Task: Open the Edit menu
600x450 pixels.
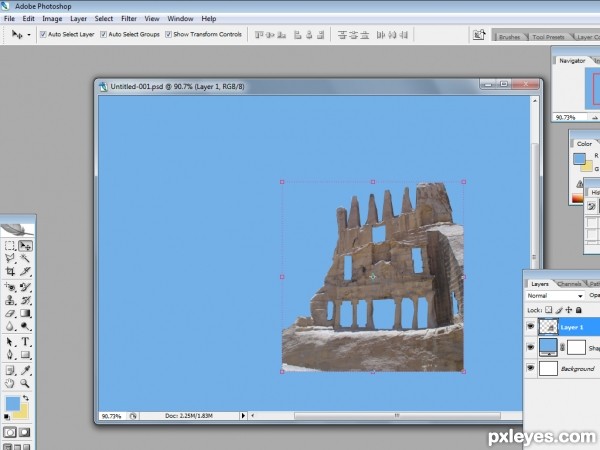Action: point(28,18)
